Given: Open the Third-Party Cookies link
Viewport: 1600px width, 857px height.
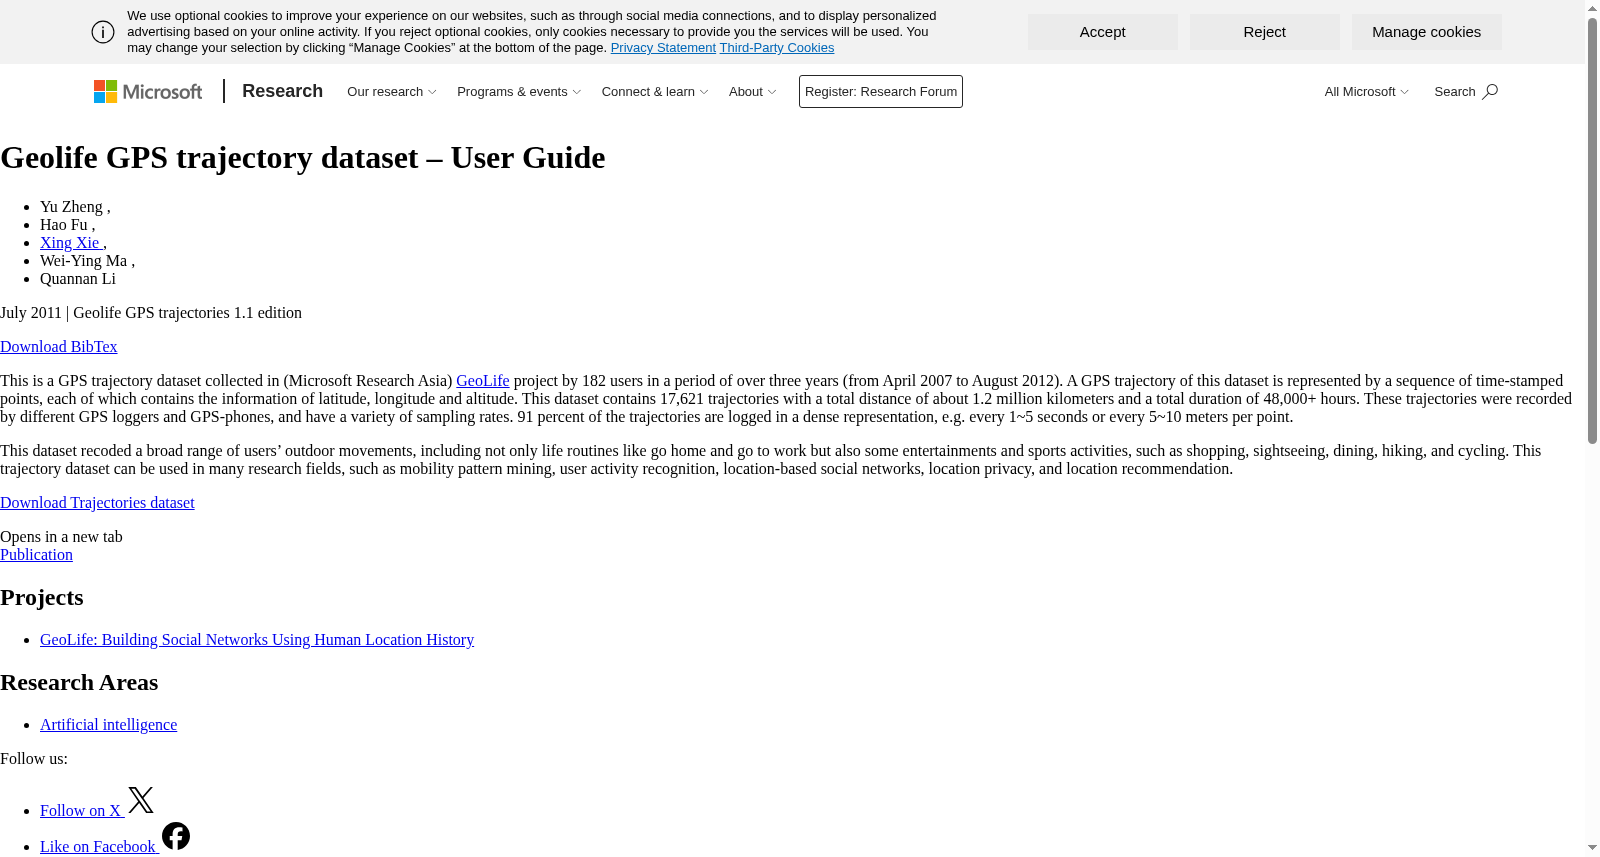Looking at the screenshot, I should pos(777,48).
